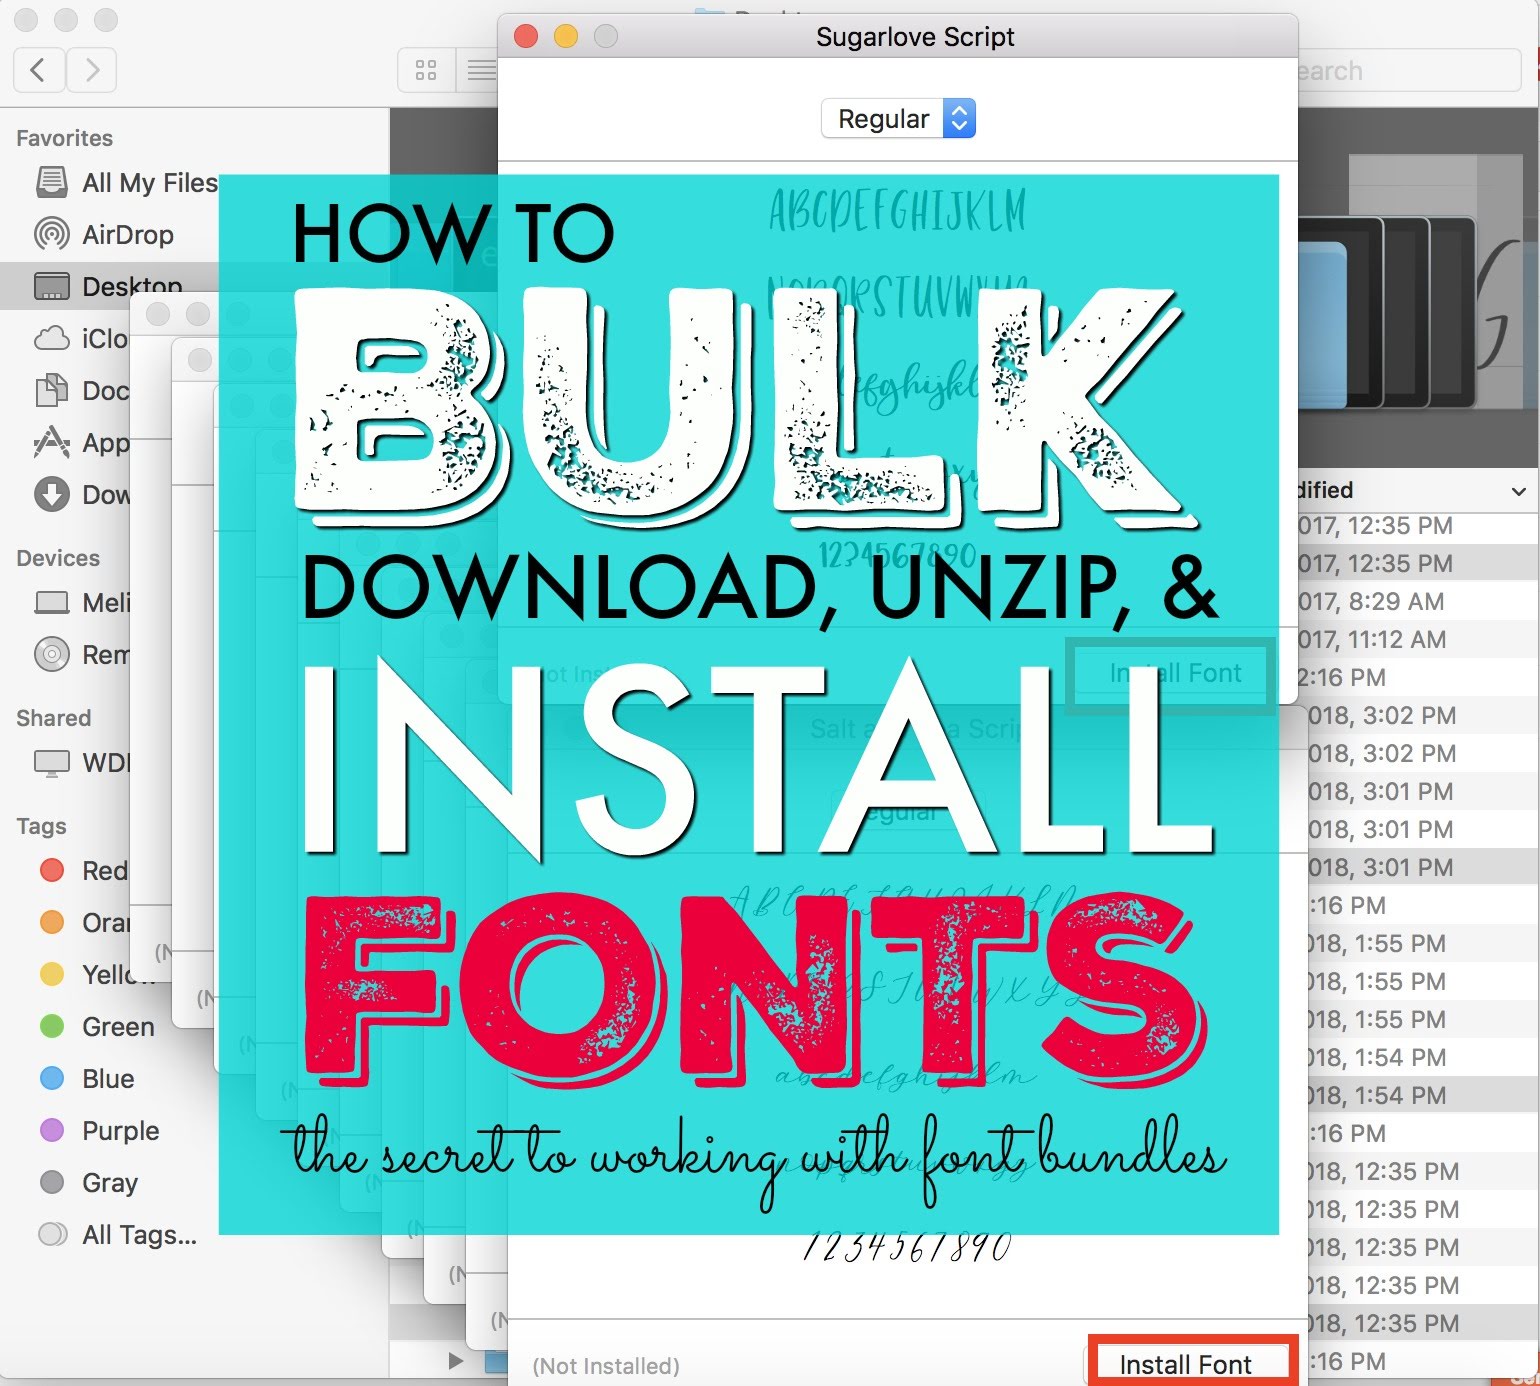The image size is (1540, 1386).
Task: Click the Date Modified sort chevron
Action: tap(1518, 491)
